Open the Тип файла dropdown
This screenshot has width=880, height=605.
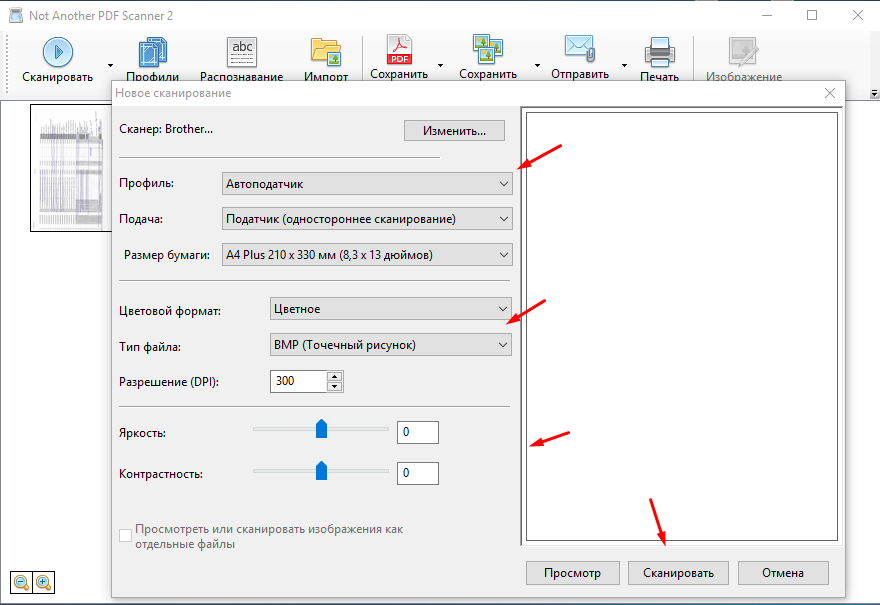[x=391, y=345]
